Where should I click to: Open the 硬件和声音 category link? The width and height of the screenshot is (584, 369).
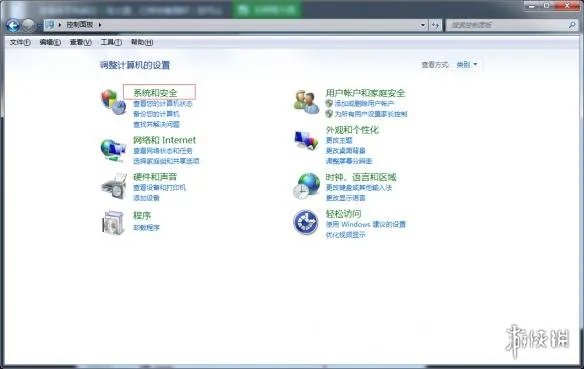[x=155, y=177]
